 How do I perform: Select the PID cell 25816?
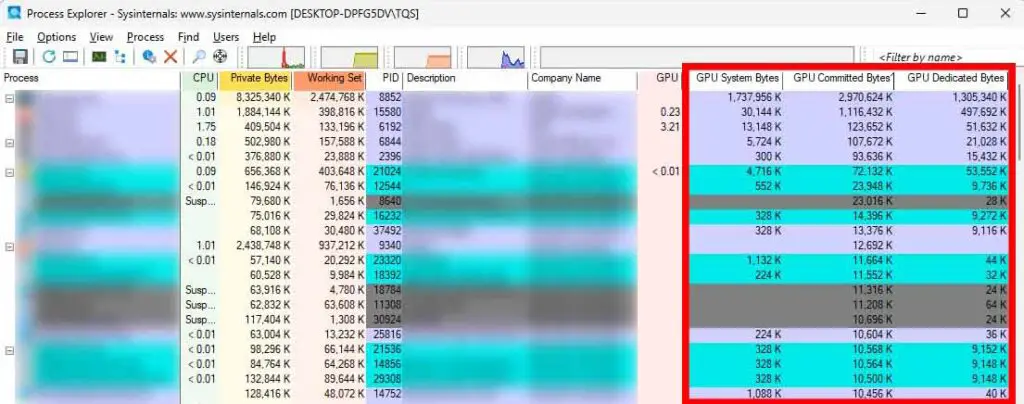(x=387, y=335)
